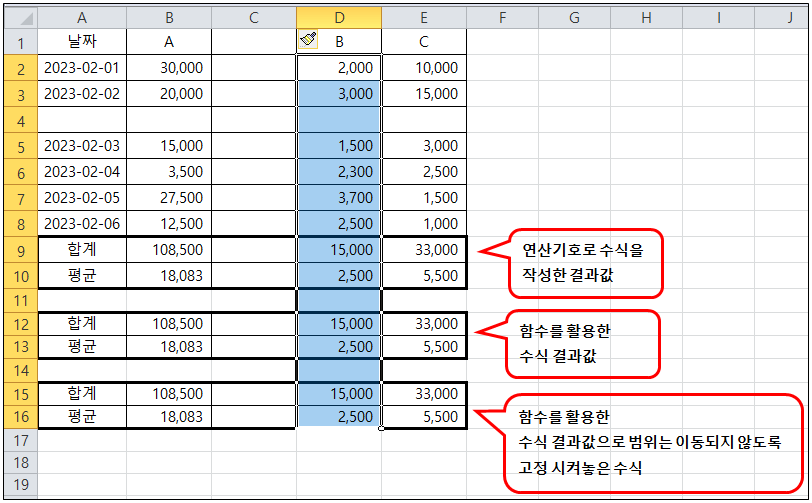
Task: Click the 날짜 header cell
Action: point(82,41)
